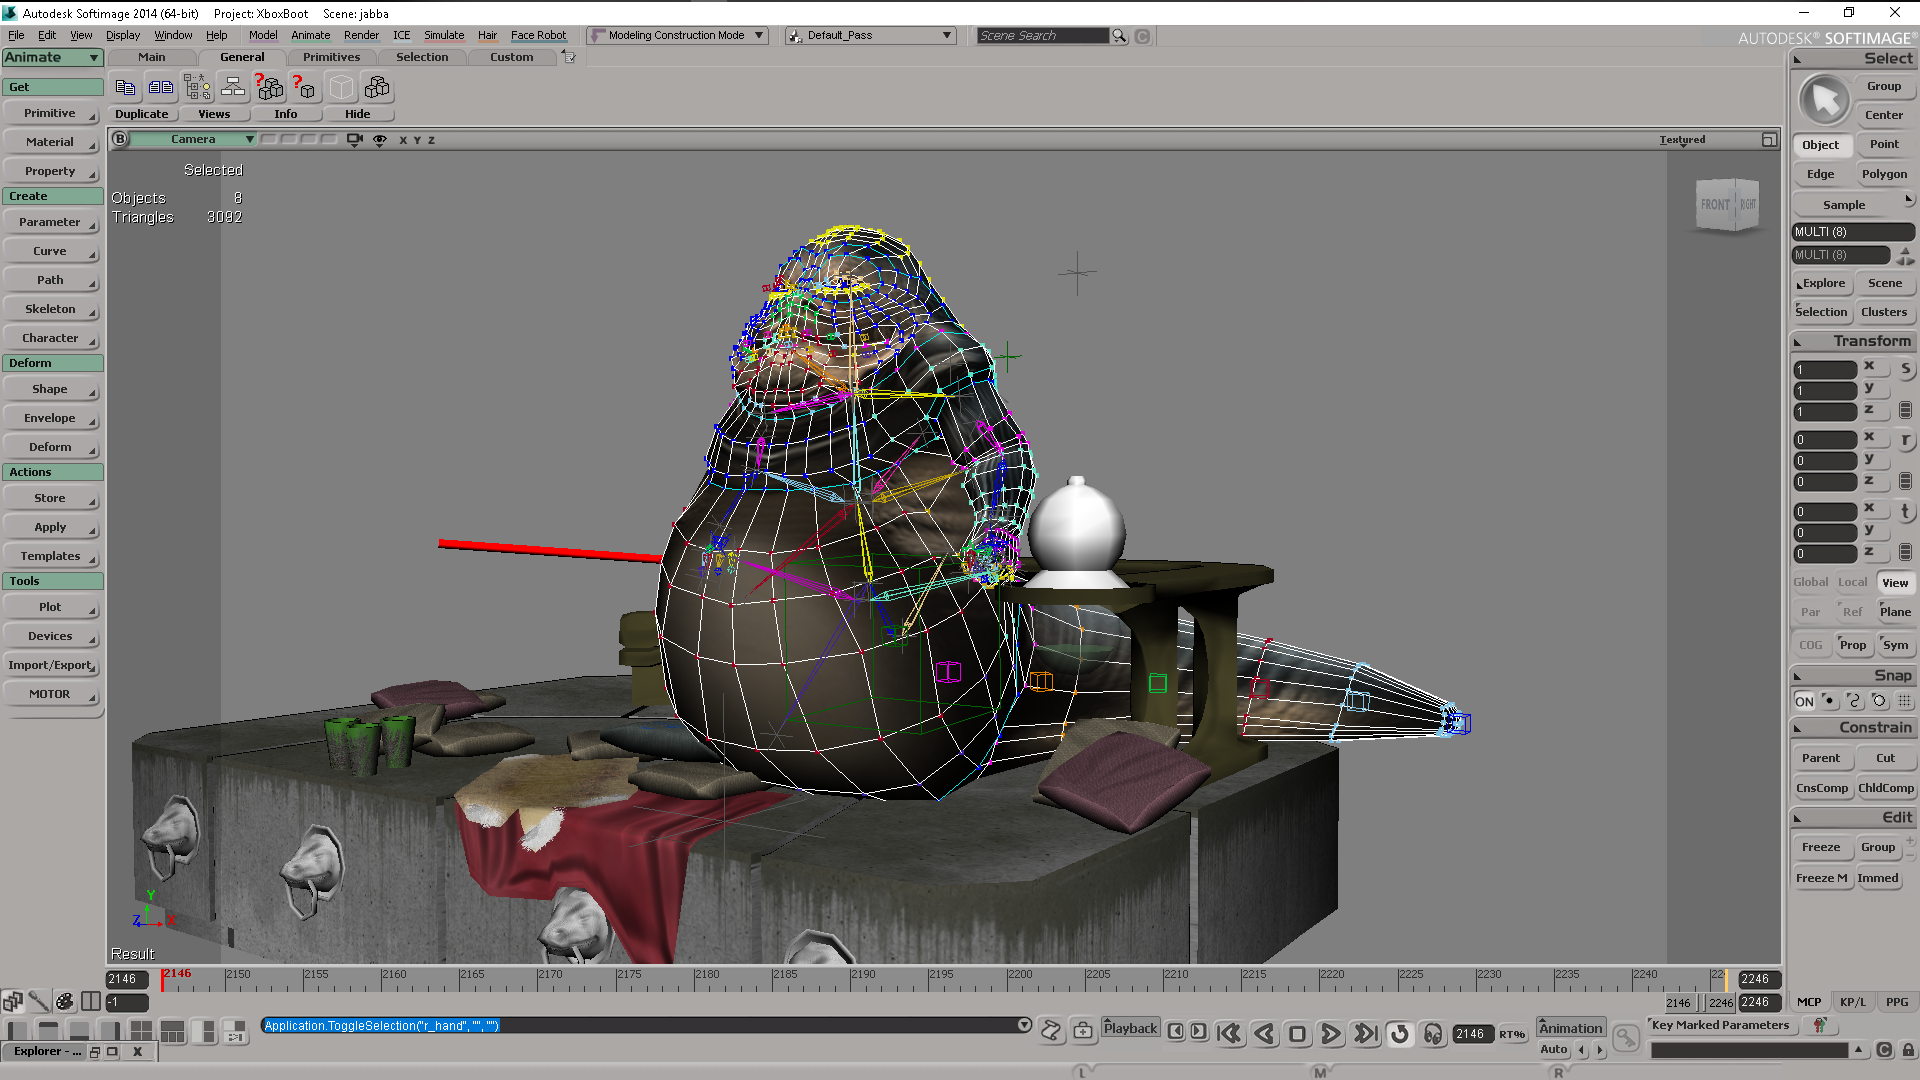This screenshot has height=1080, width=1920.
Task: Stop playback
Action: (1297, 1034)
